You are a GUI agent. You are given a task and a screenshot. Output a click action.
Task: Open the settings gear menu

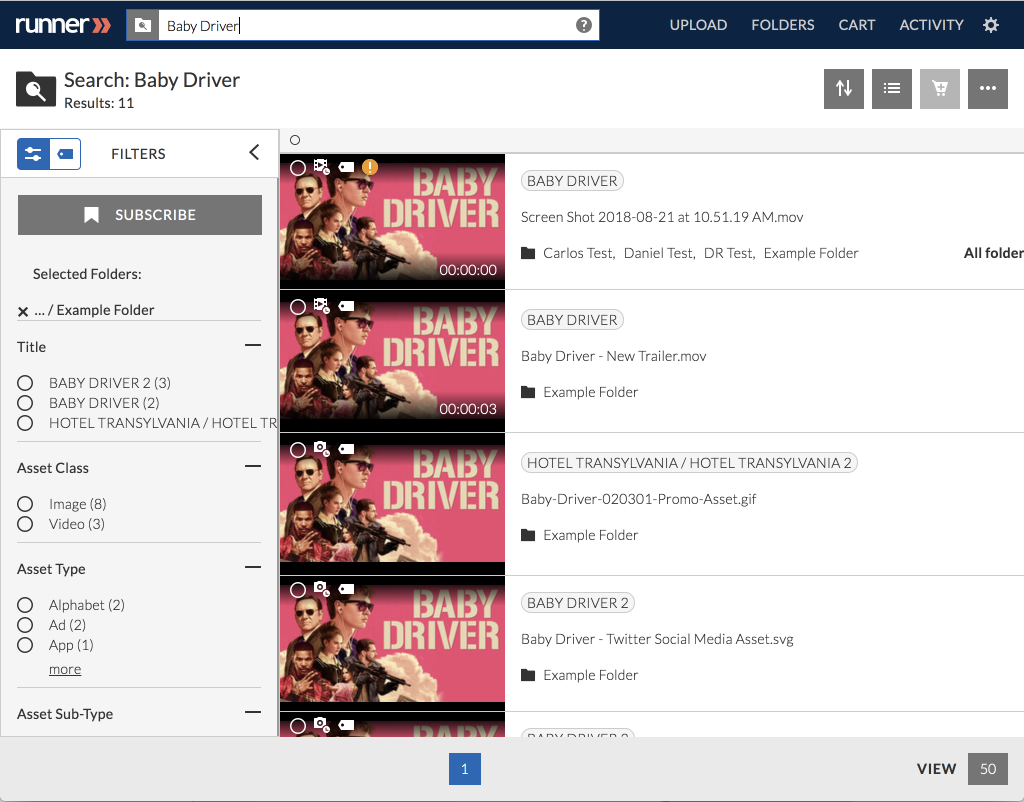point(991,25)
